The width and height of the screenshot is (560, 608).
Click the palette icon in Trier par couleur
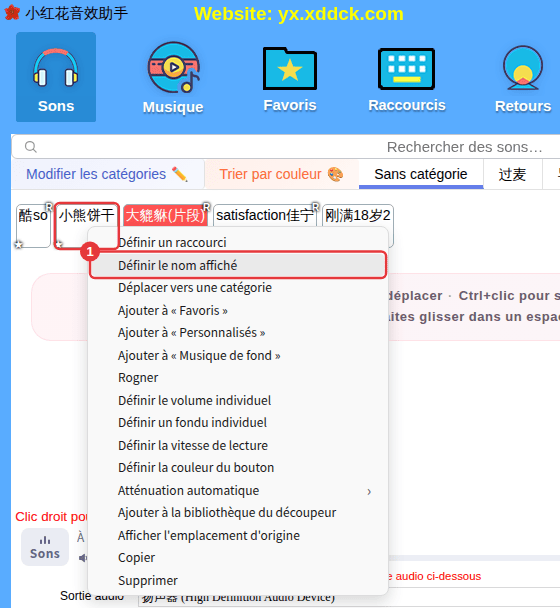click(335, 174)
